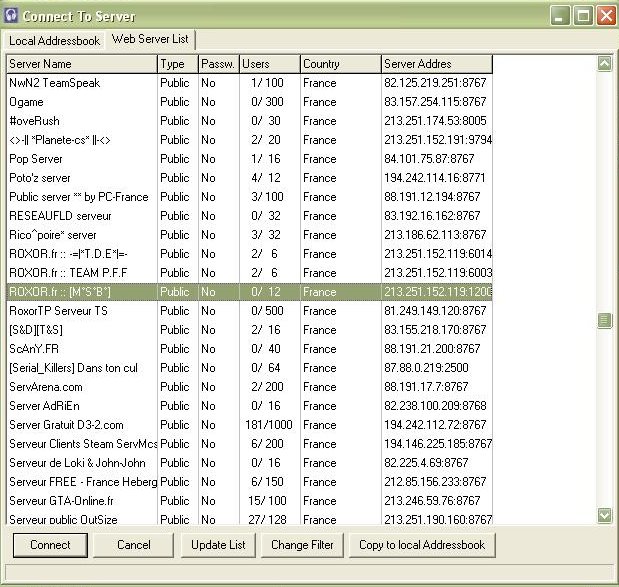Click address 82.238.100.209:8768
Screen dimensions: 619x587
(435, 406)
